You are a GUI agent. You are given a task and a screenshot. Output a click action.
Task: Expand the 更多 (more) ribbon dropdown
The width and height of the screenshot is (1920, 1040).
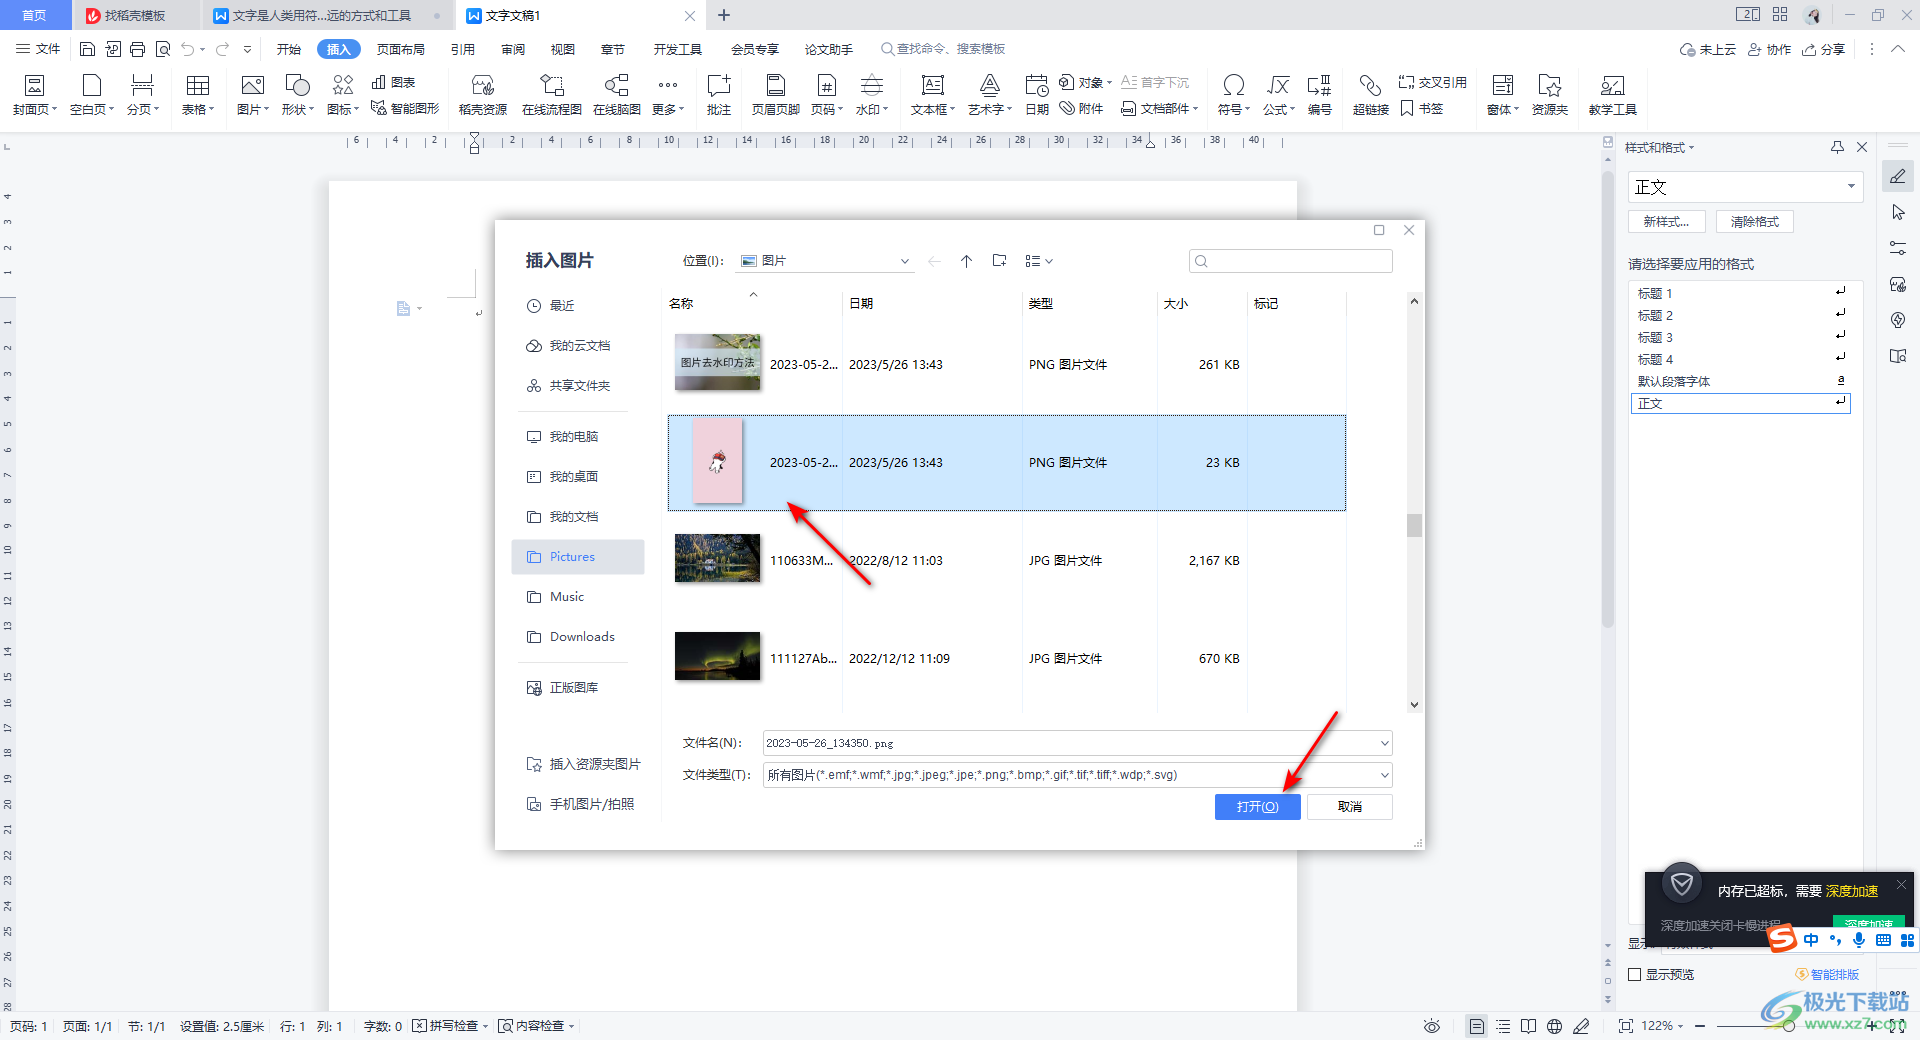coord(668,95)
